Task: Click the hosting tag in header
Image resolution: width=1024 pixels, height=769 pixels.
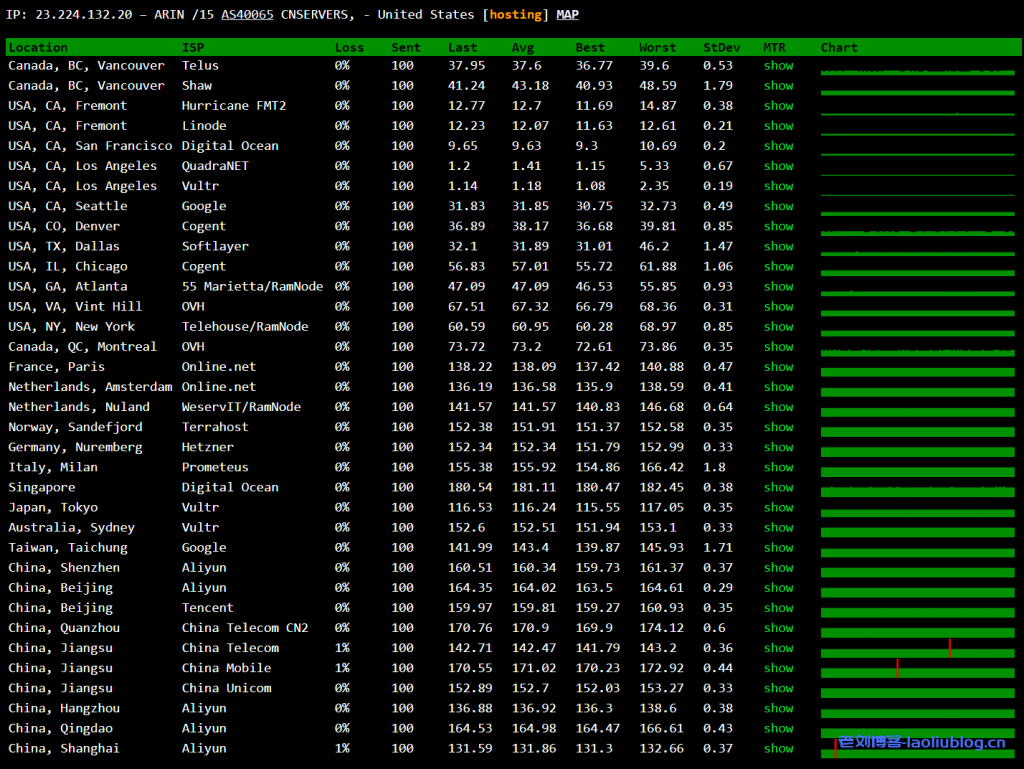Action: click(x=515, y=15)
